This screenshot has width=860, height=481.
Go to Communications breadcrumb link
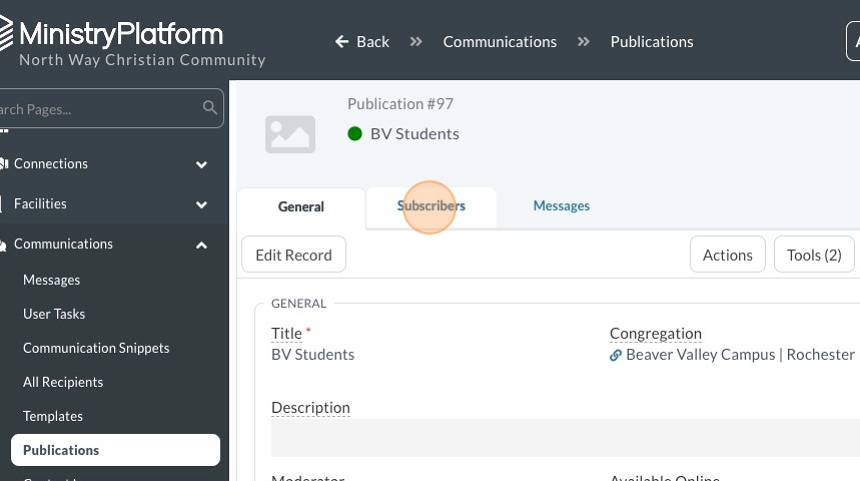(500, 42)
